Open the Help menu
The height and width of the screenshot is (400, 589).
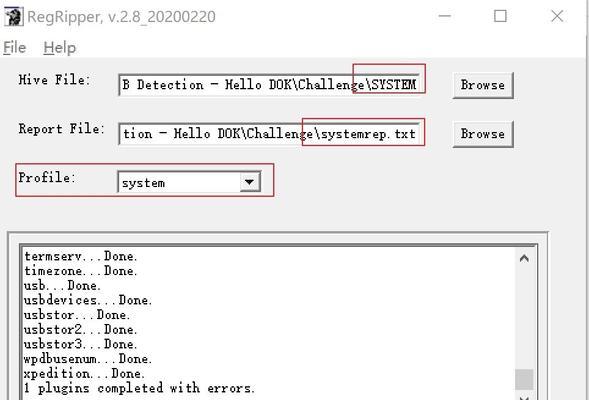(59, 48)
